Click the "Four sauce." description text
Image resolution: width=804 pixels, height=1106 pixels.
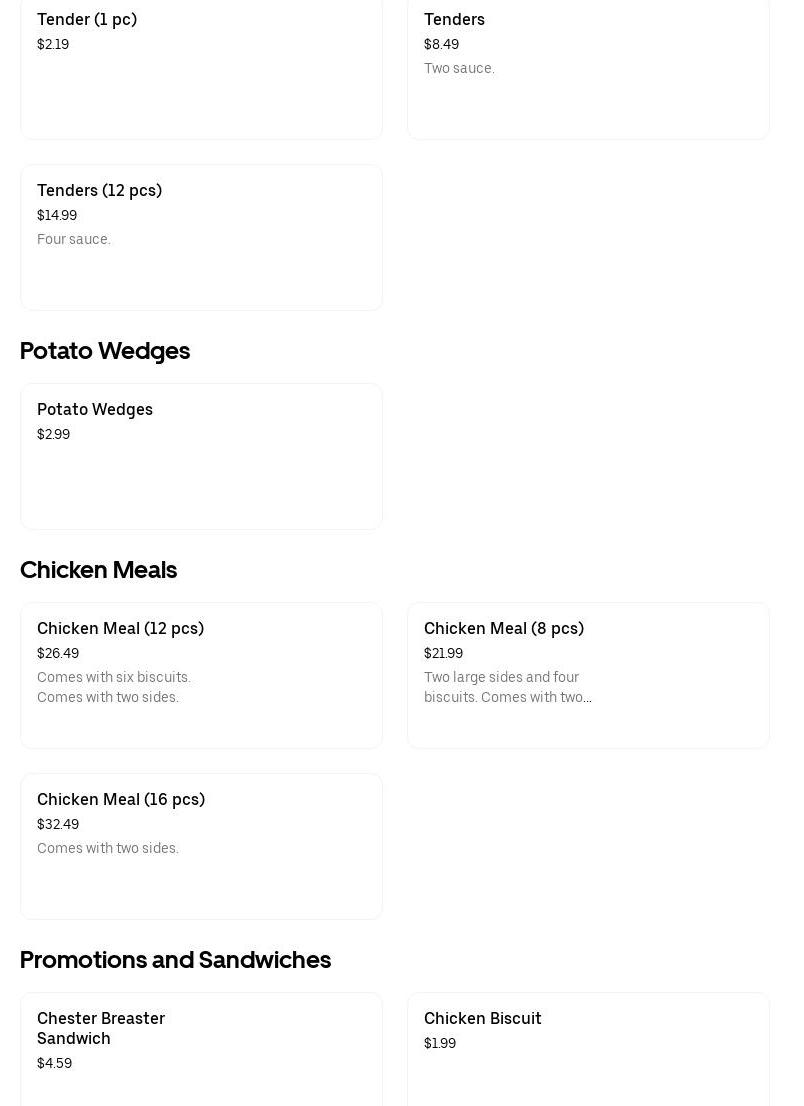[74, 239]
